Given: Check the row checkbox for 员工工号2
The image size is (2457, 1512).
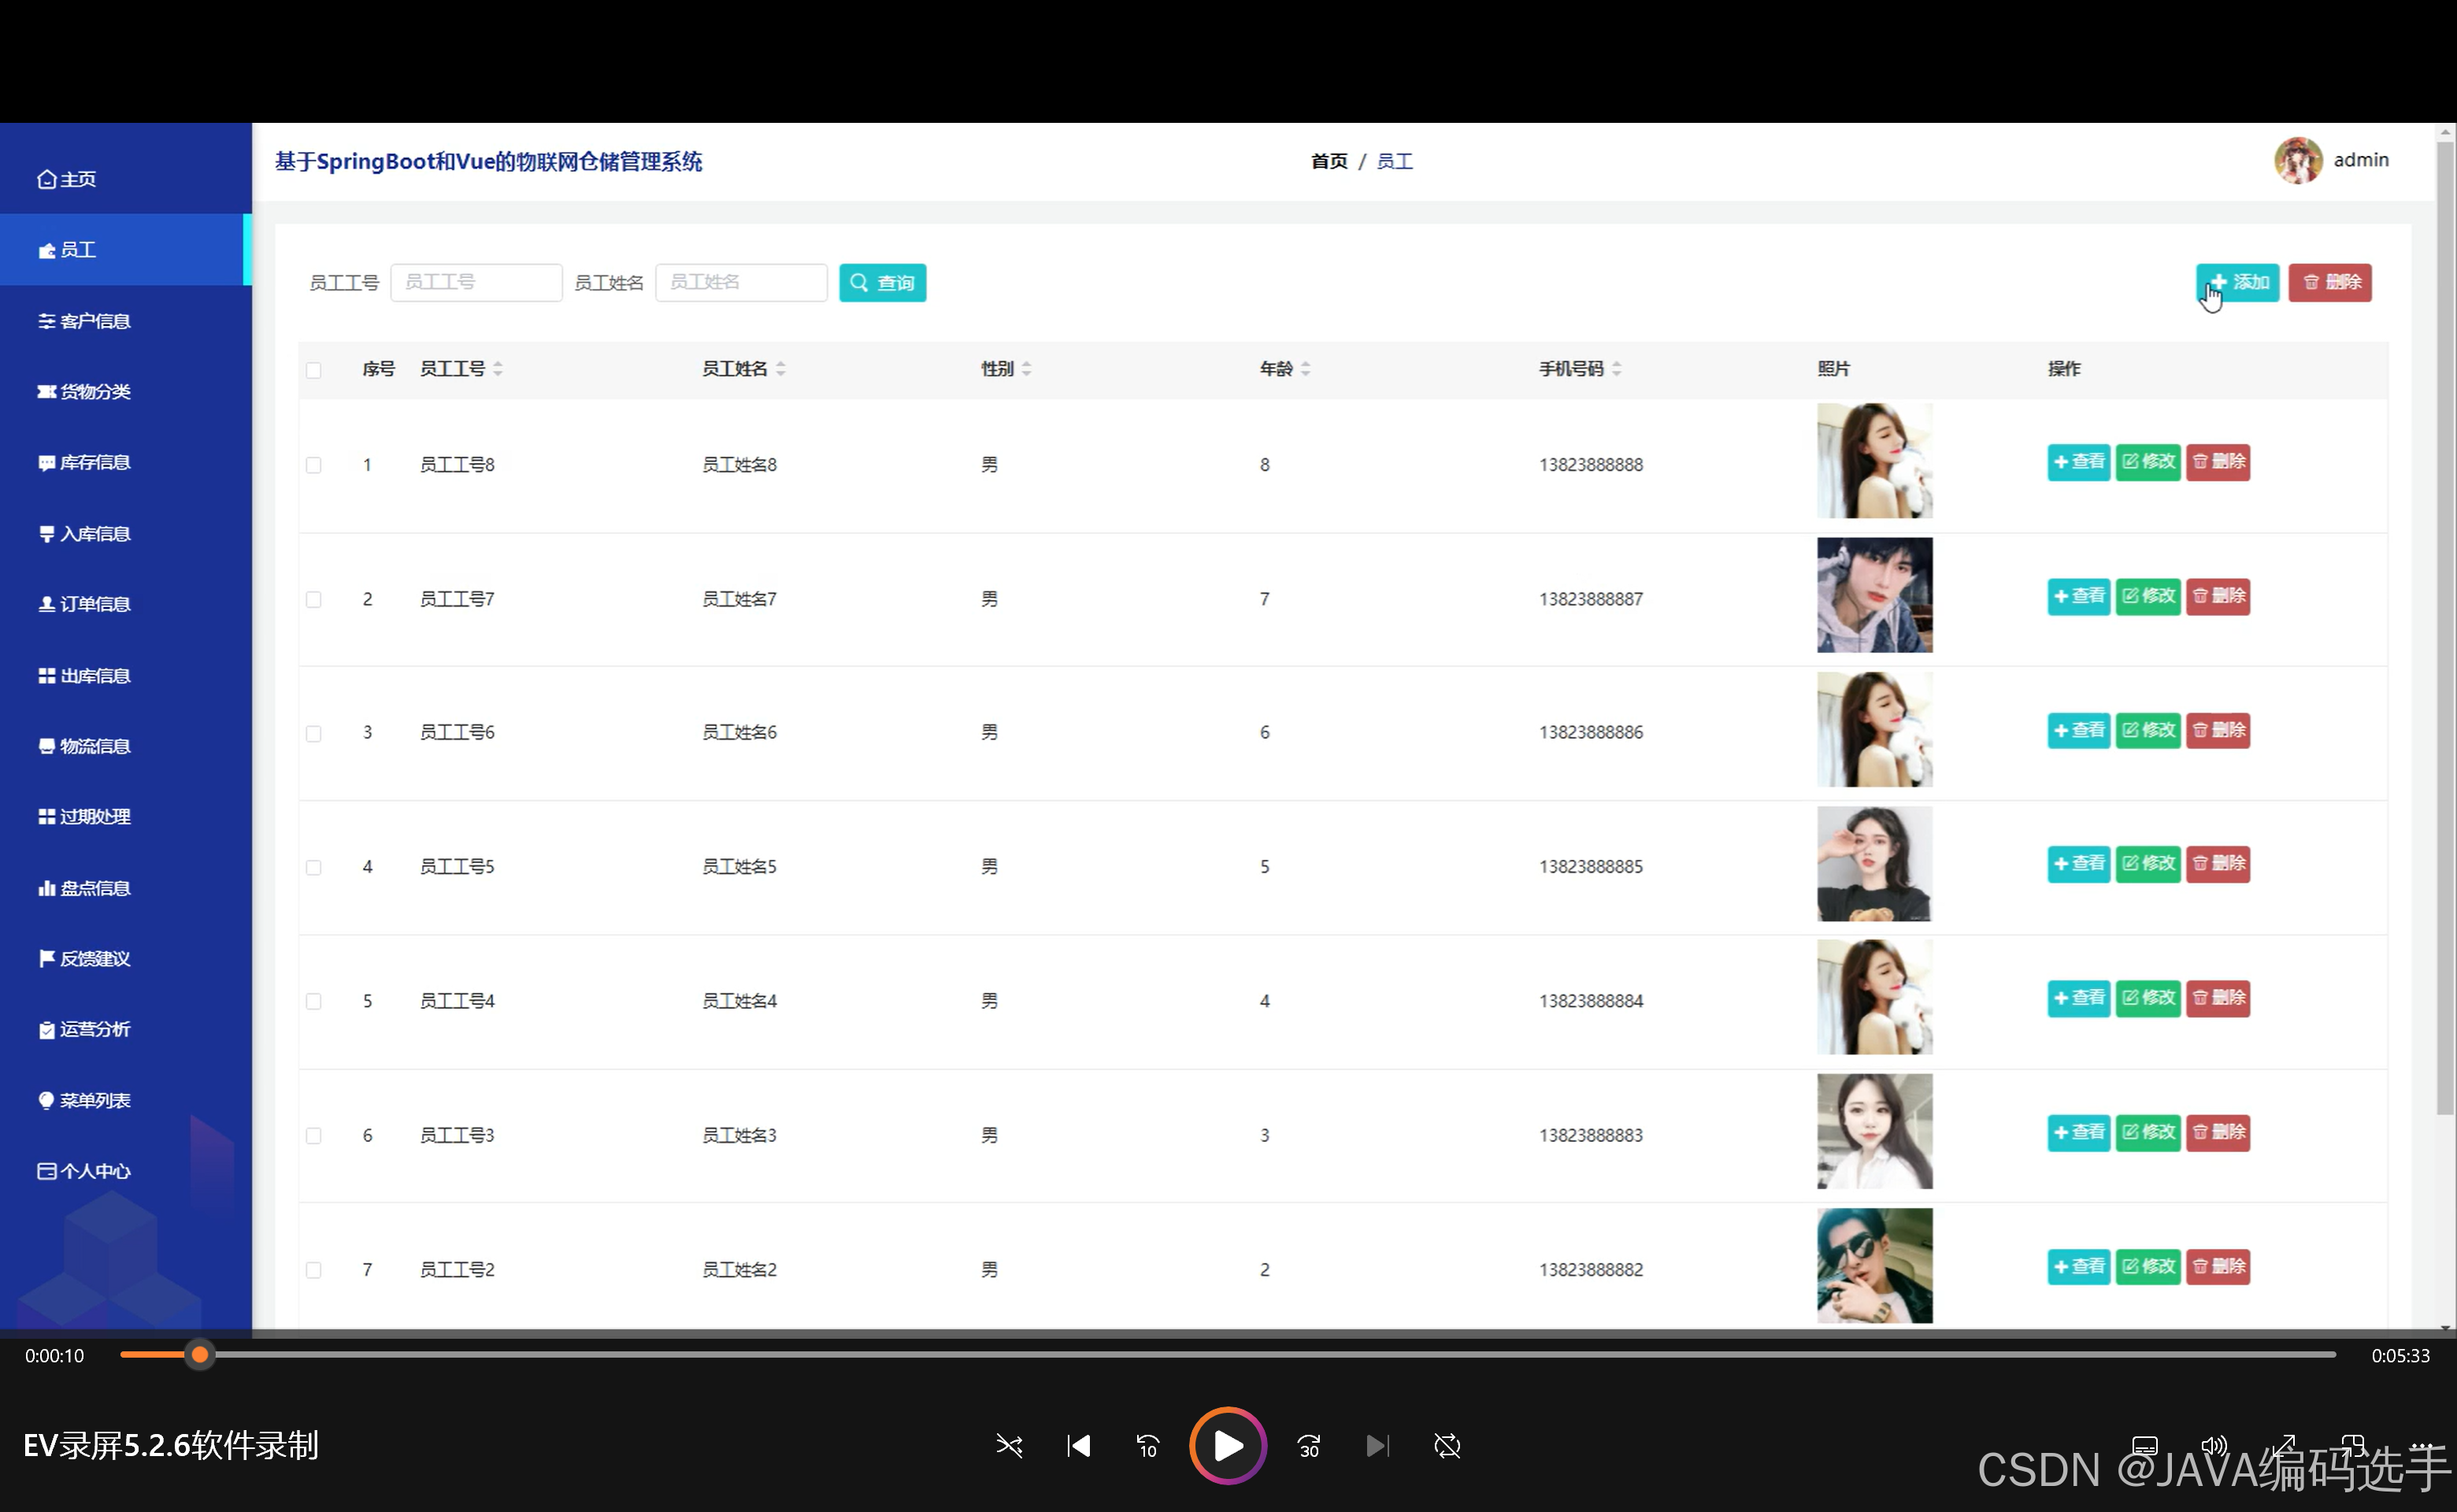Looking at the screenshot, I should (314, 1270).
